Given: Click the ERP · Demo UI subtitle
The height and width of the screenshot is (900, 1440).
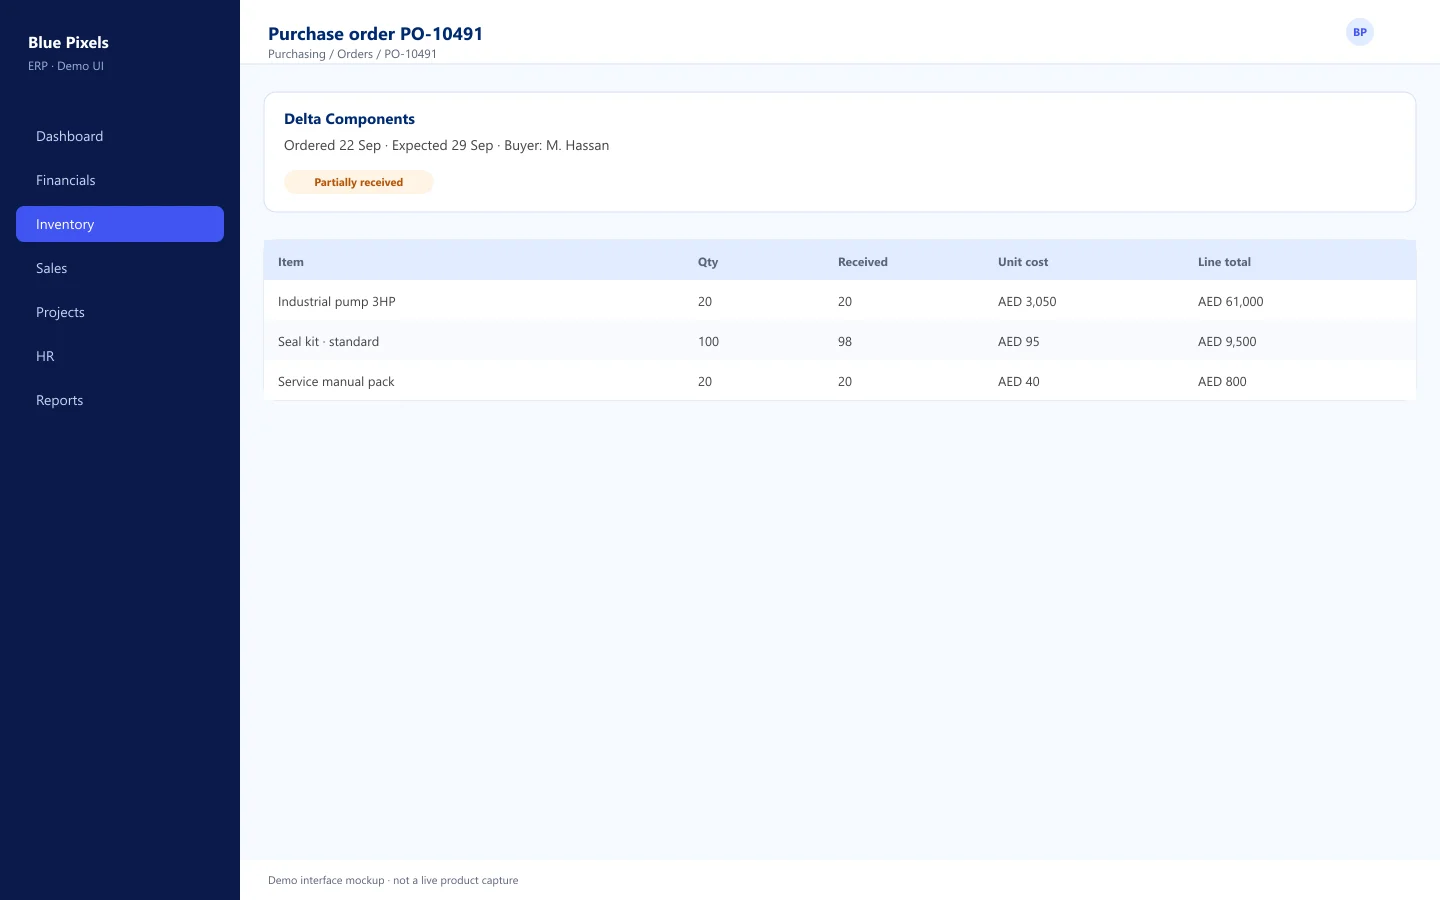Looking at the screenshot, I should click(x=66, y=66).
